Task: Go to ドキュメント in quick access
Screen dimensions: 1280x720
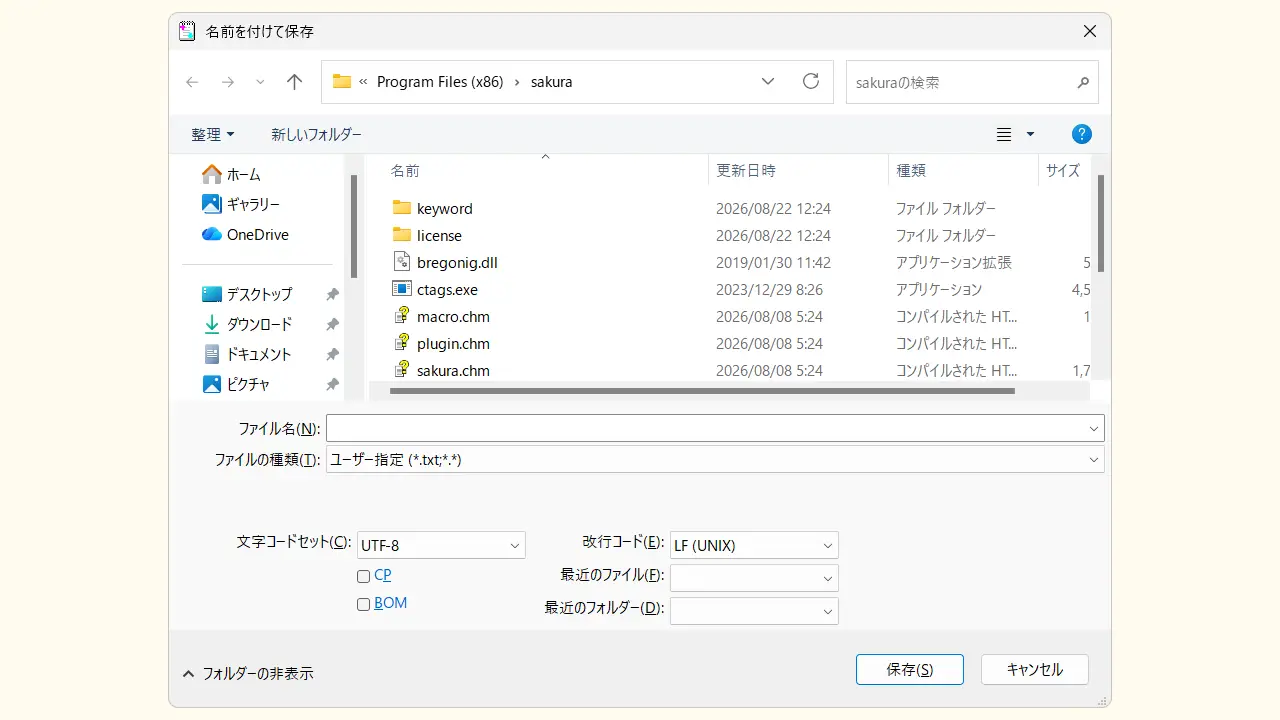Action: click(x=247, y=354)
